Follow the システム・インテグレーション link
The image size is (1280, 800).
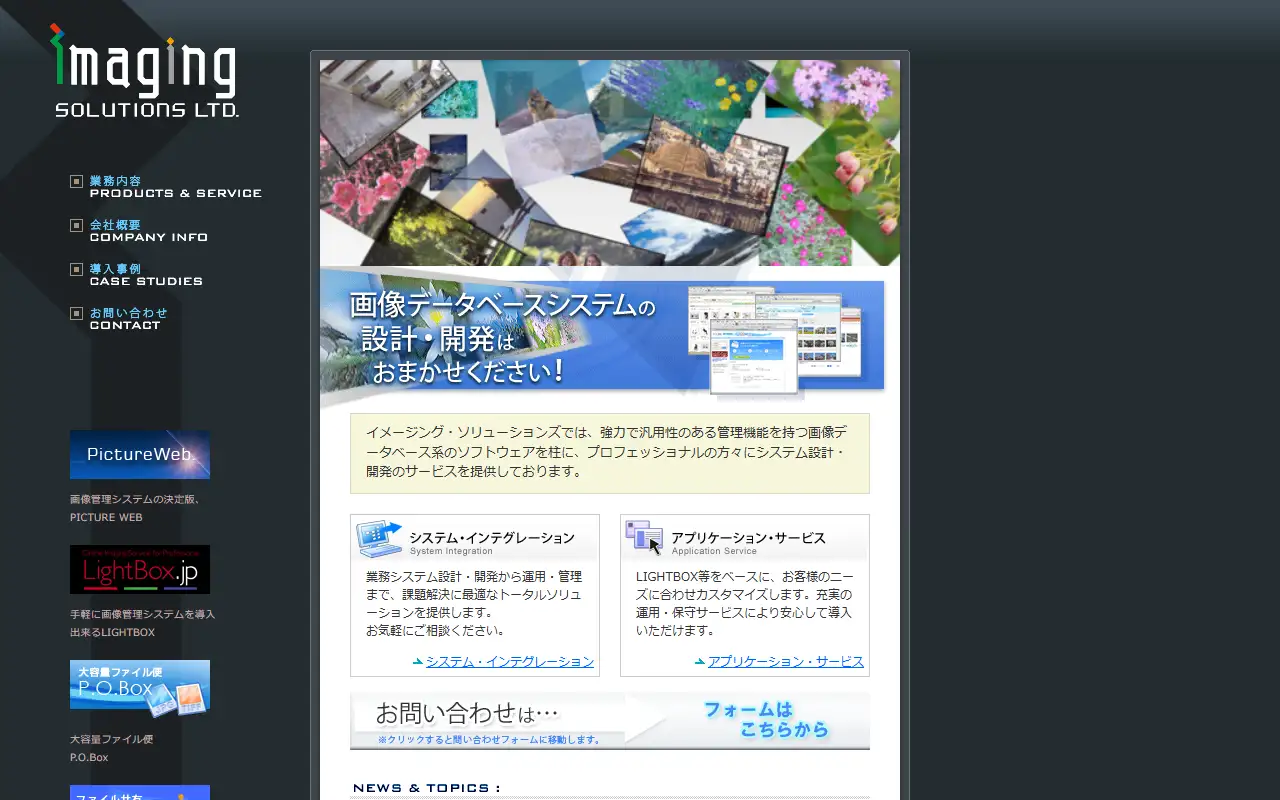pyautogui.click(x=510, y=662)
